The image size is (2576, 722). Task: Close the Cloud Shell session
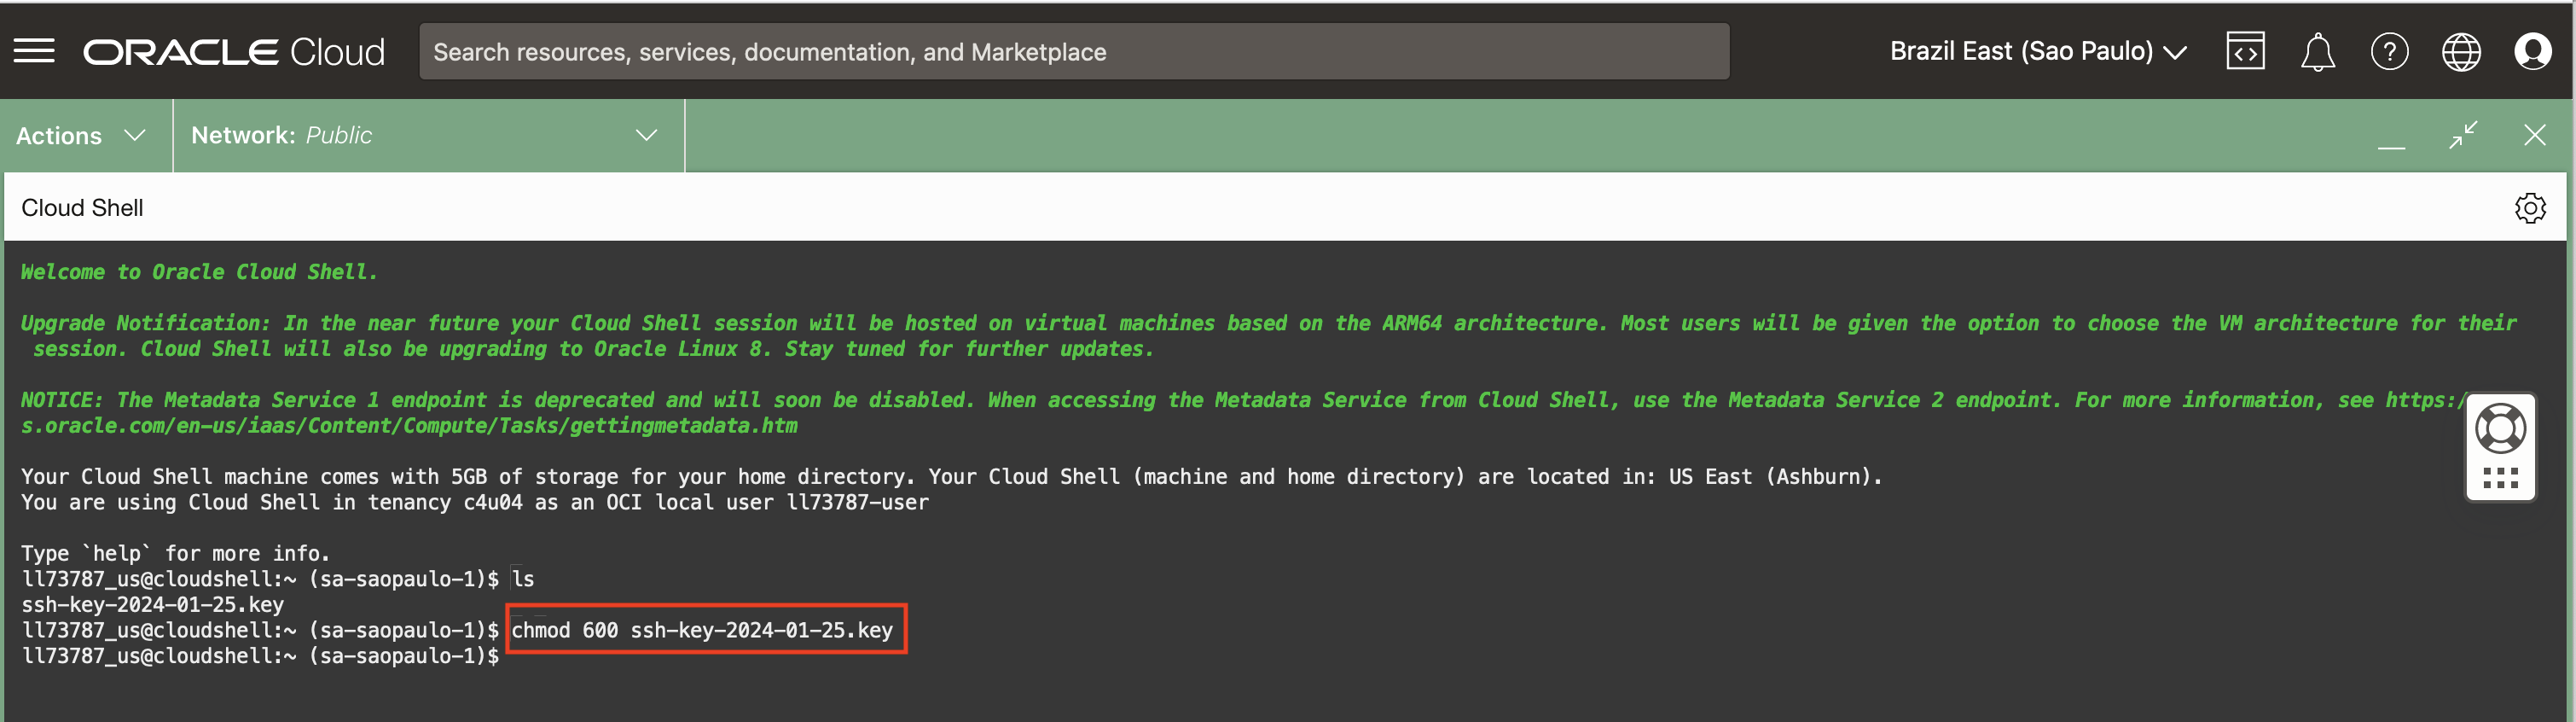[2534, 135]
